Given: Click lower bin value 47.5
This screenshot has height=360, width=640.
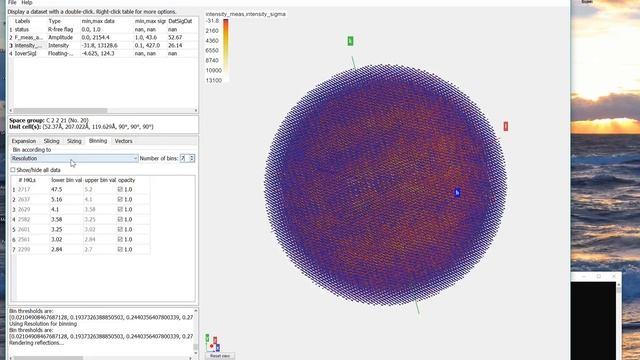Looking at the screenshot, I should tap(57, 189).
